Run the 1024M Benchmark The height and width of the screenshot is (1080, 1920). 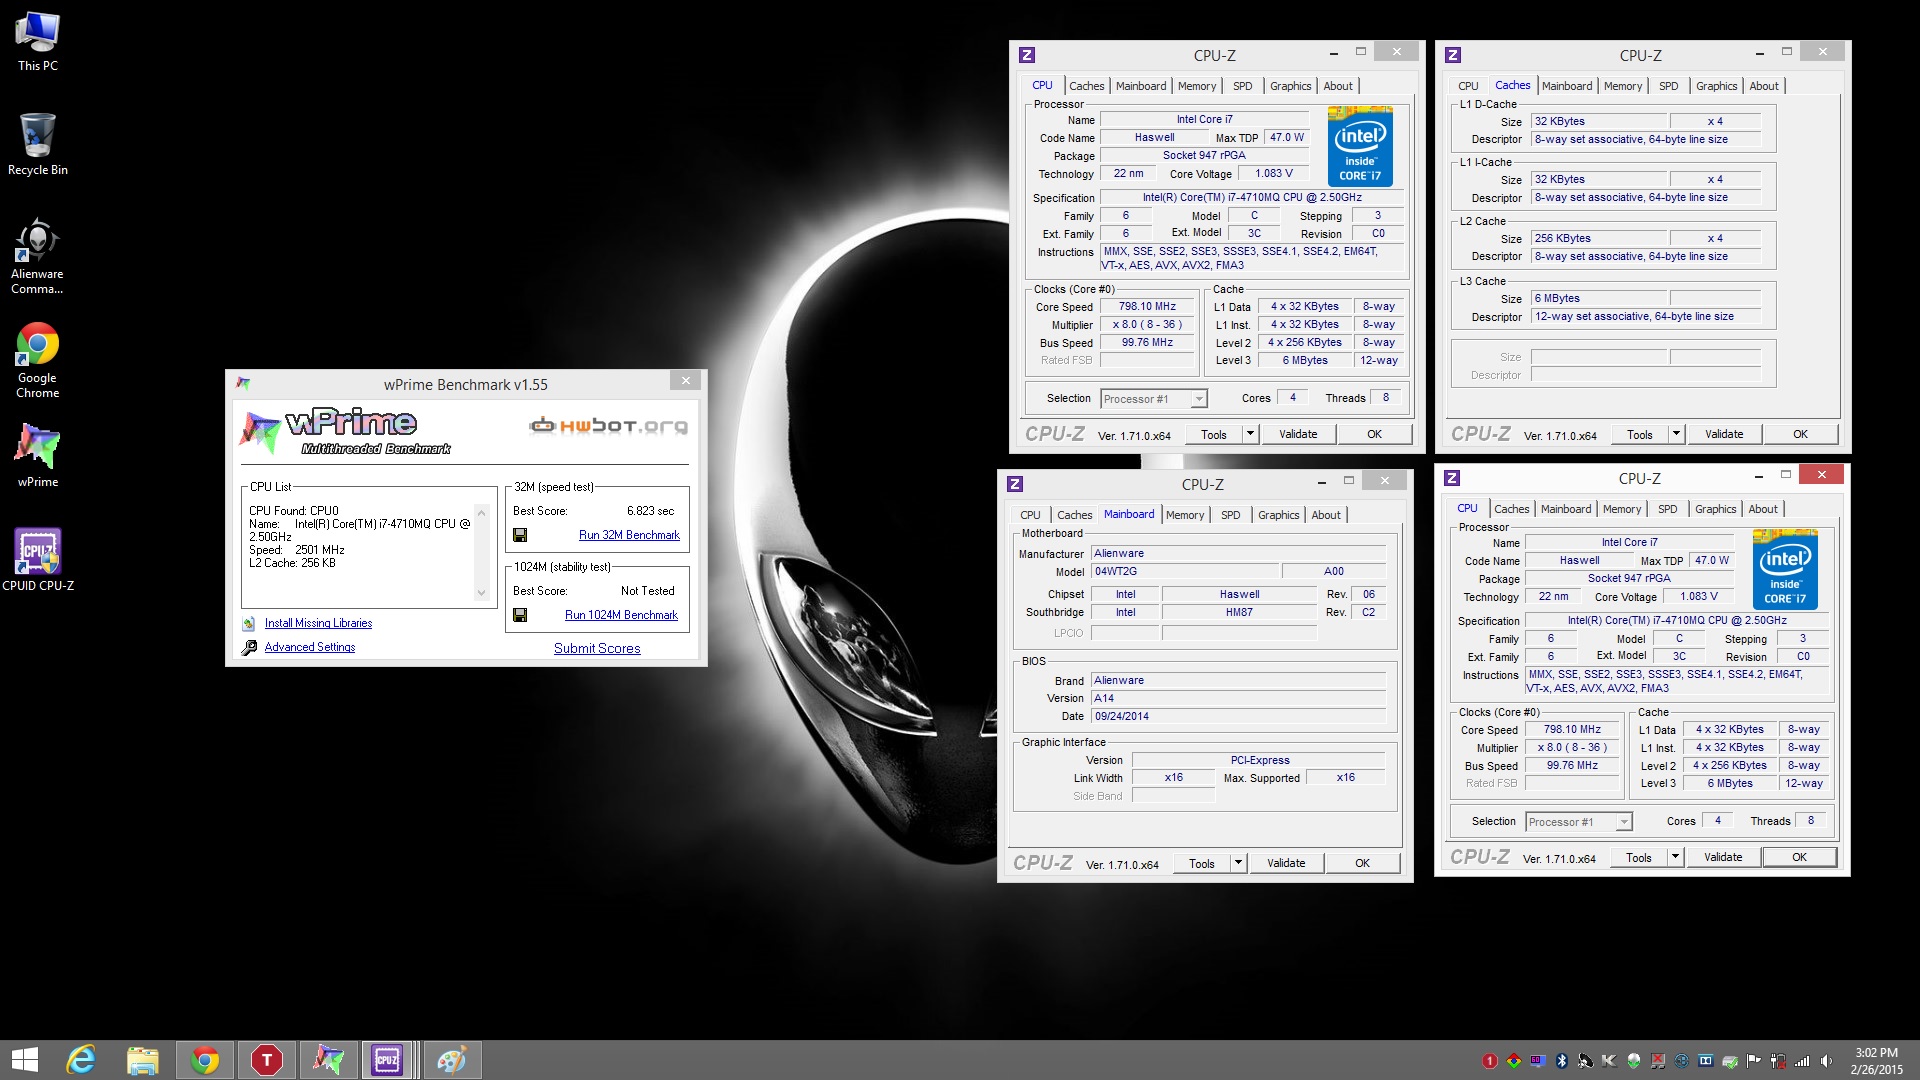tap(621, 615)
